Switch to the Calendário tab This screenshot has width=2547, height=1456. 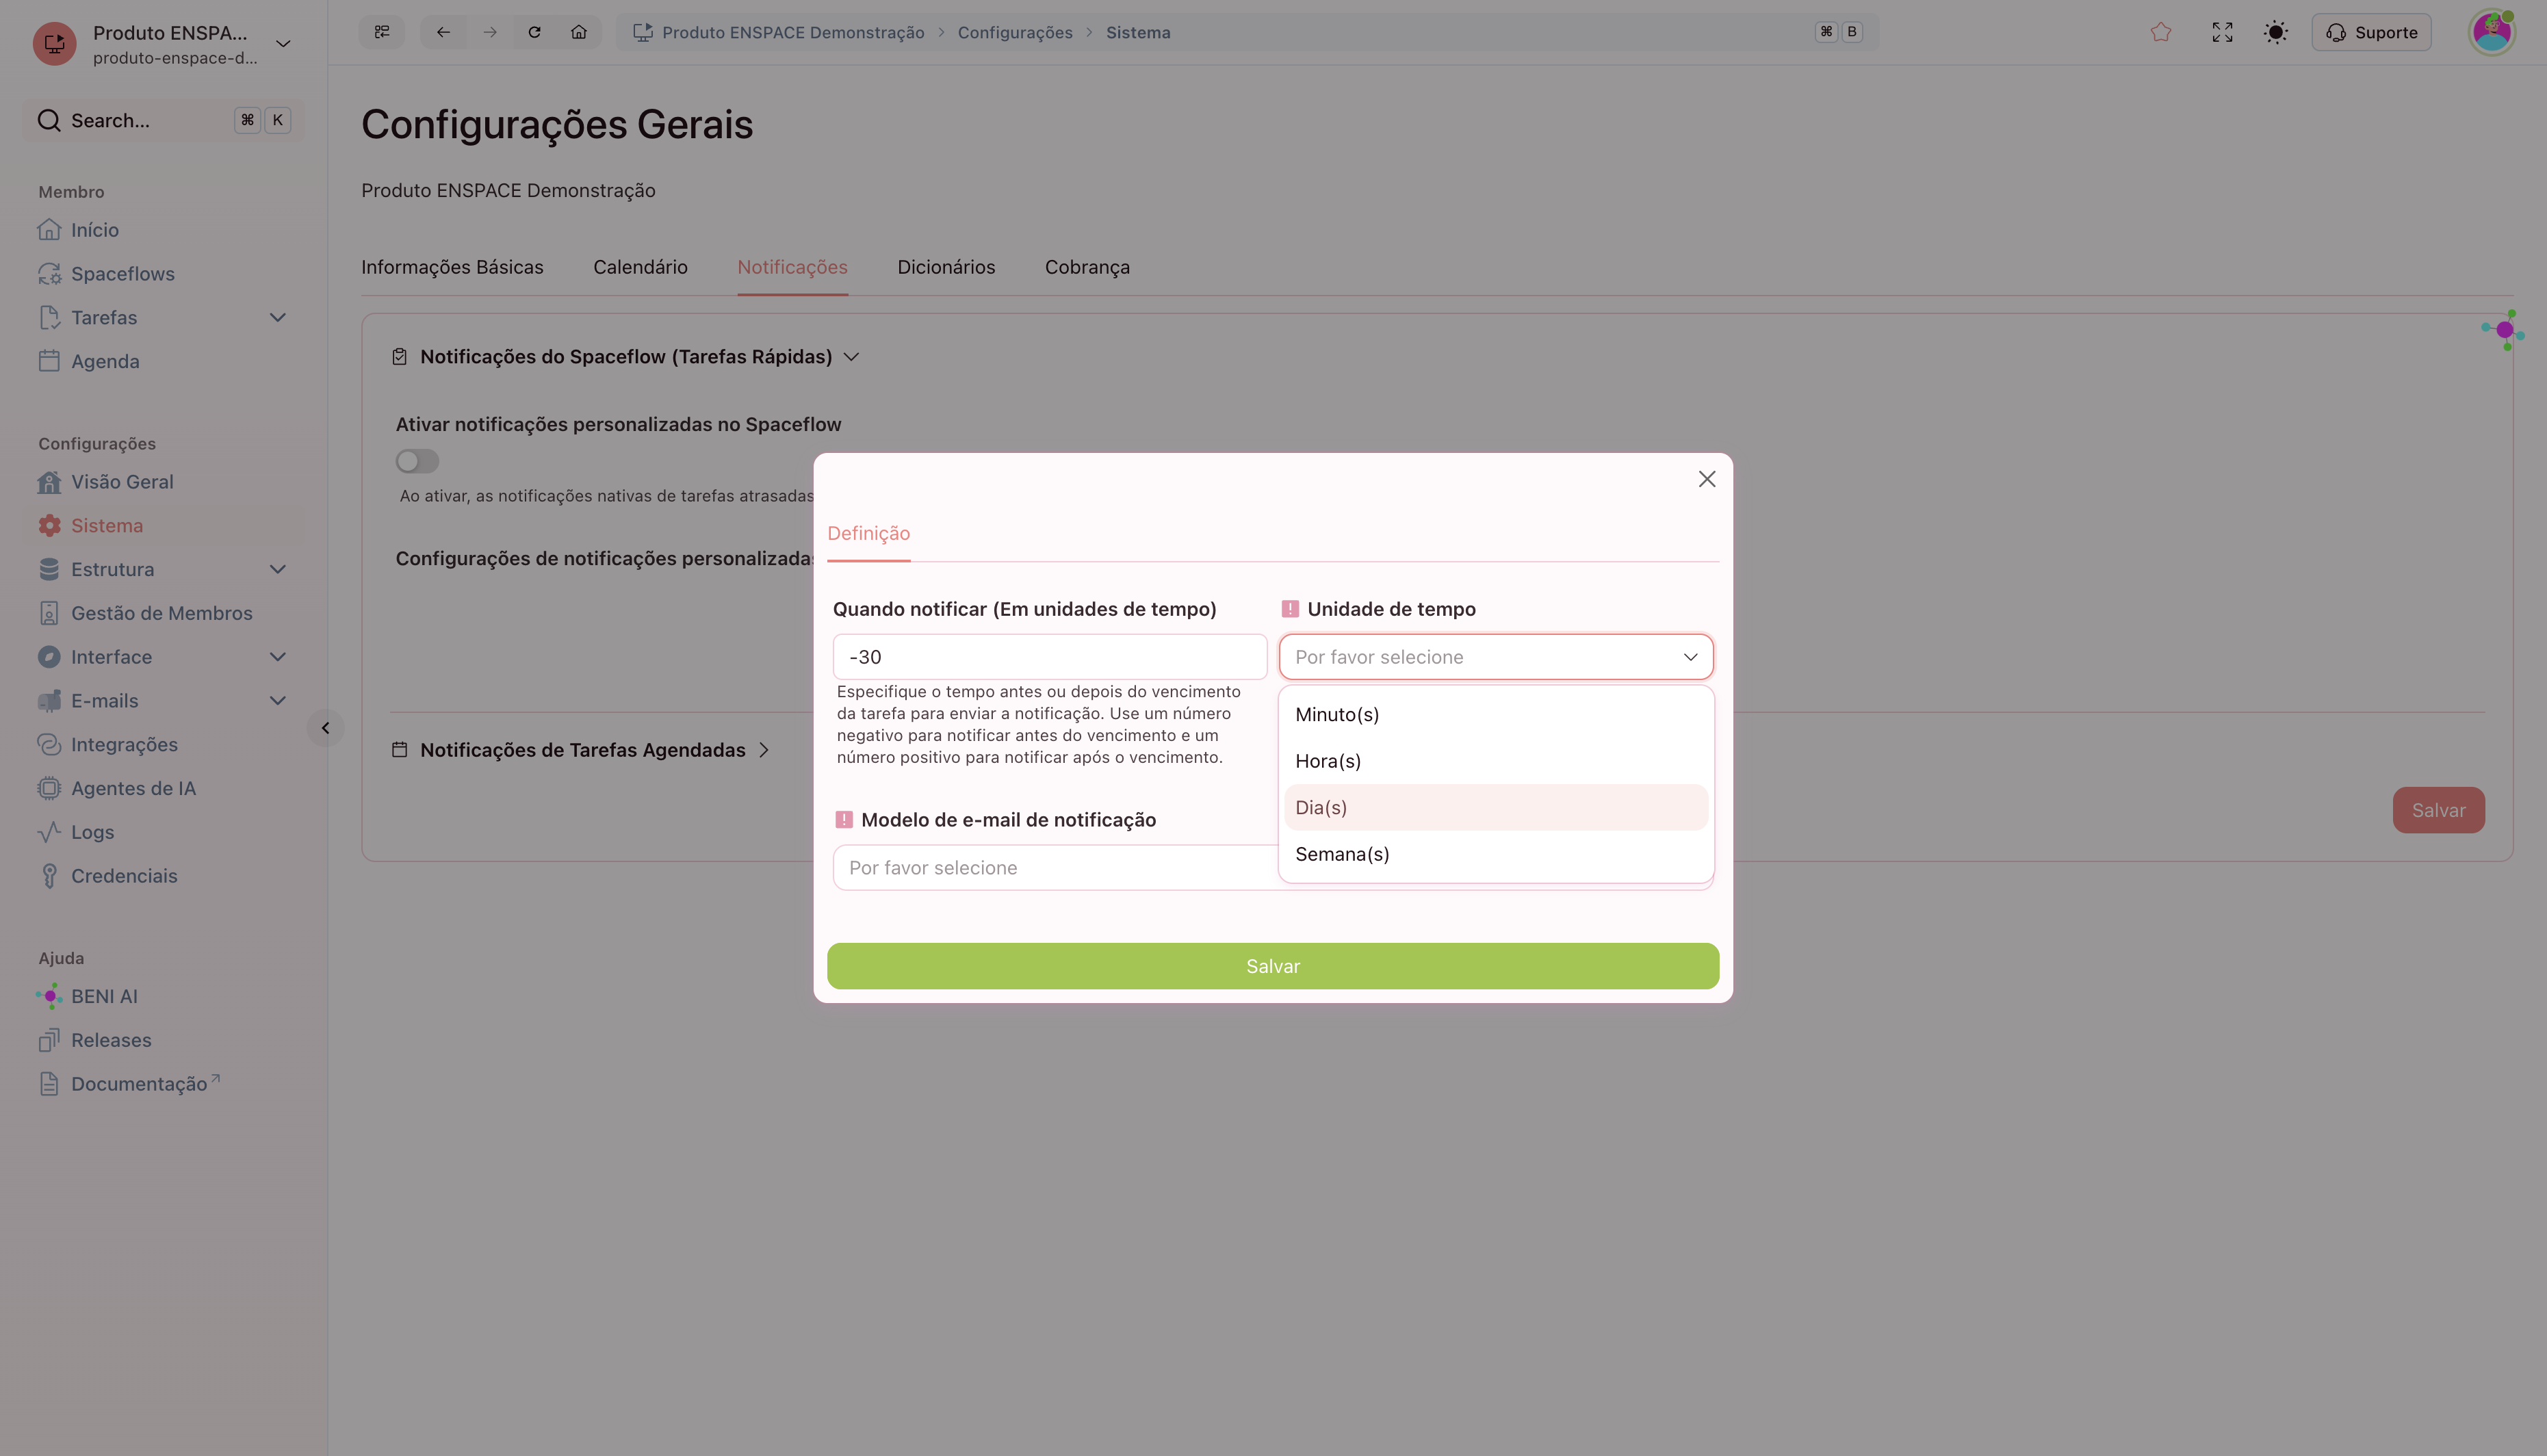tap(640, 267)
